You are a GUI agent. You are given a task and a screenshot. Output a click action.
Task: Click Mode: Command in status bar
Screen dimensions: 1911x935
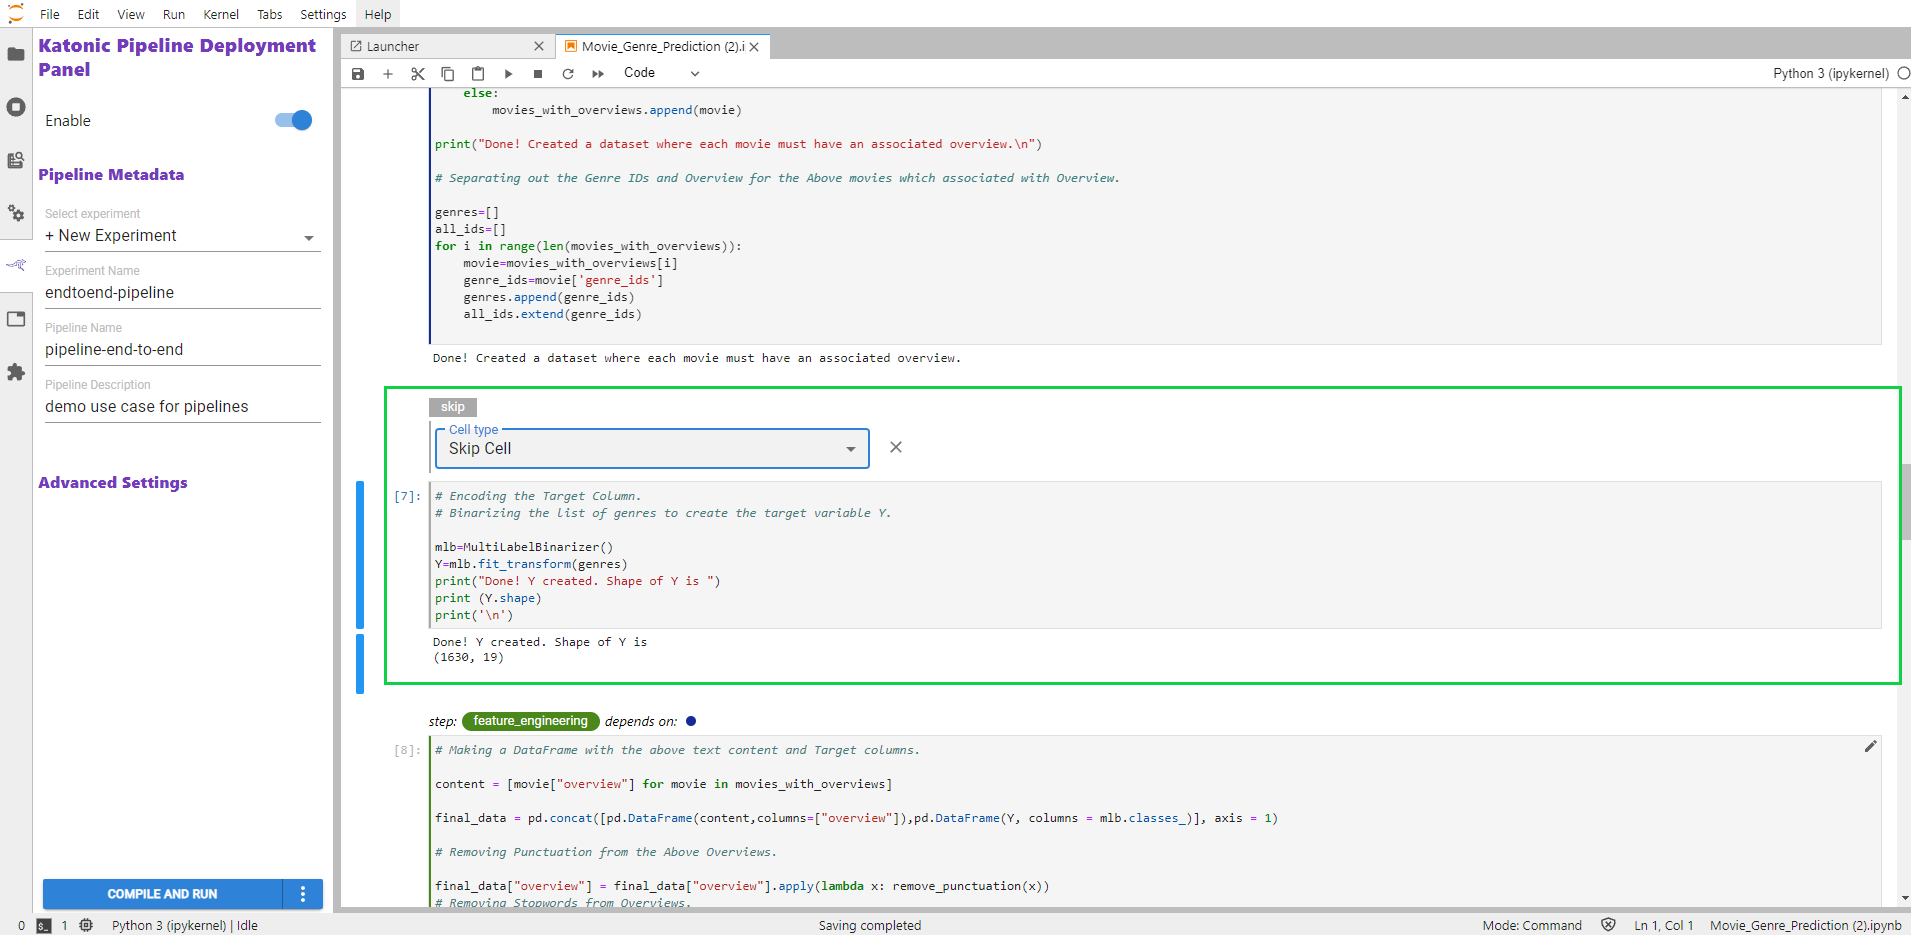click(1532, 926)
